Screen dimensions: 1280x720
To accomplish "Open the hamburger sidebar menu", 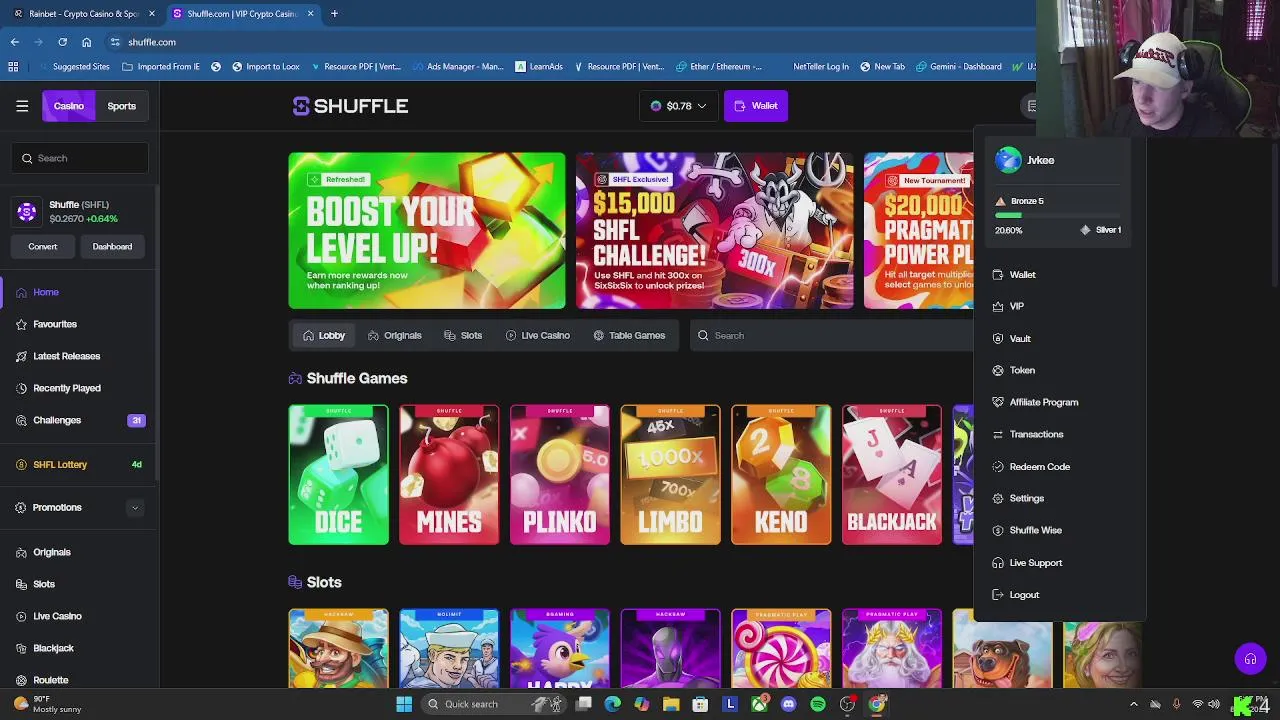I will (22, 106).
